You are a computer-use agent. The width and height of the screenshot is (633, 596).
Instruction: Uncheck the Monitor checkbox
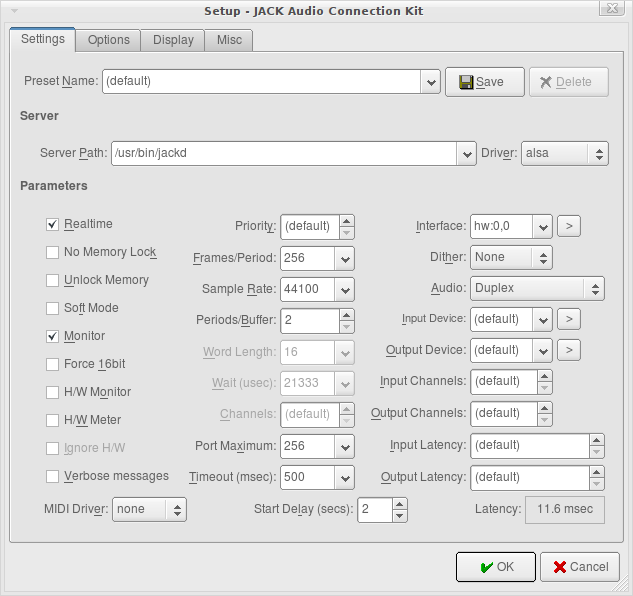53,337
